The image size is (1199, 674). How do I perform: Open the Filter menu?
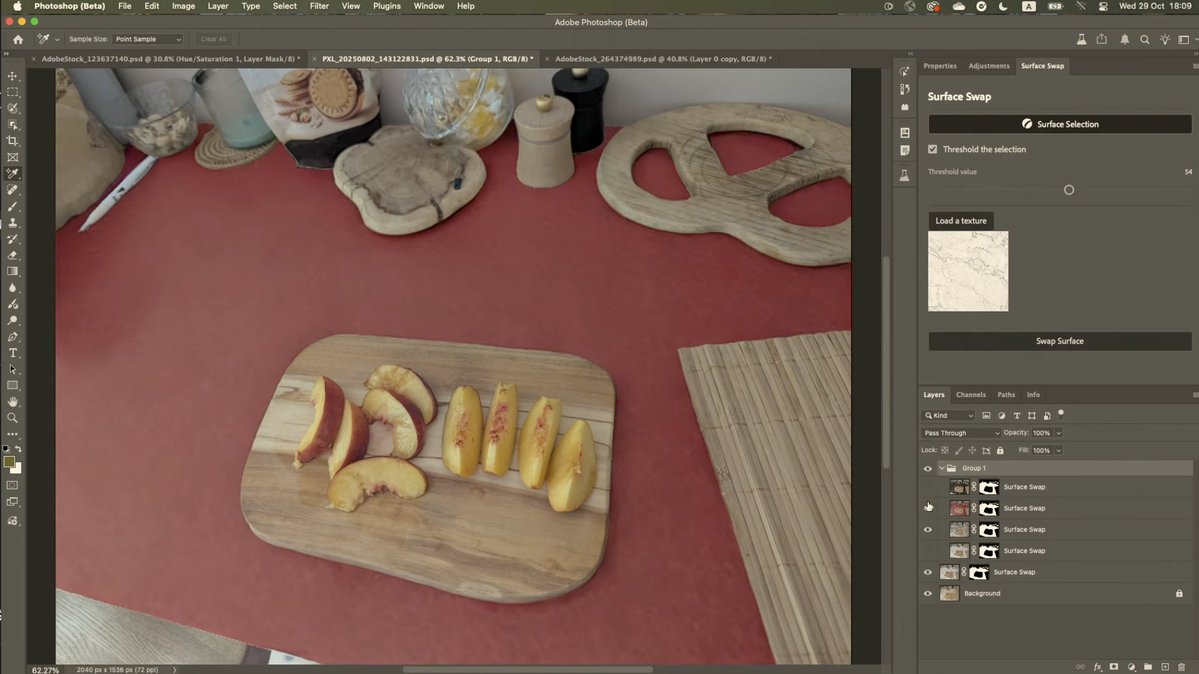click(319, 6)
